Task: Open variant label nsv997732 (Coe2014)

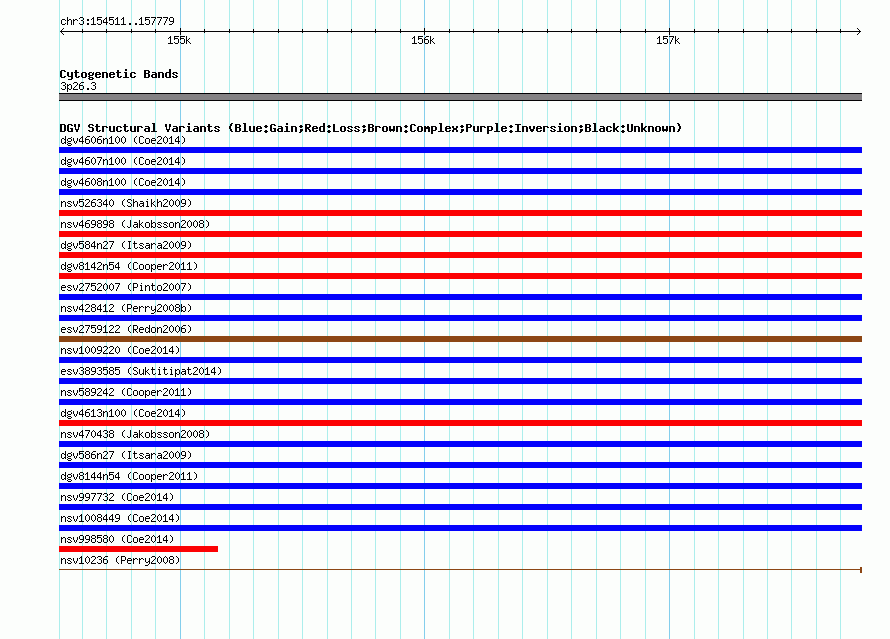Action: (117, 497)
